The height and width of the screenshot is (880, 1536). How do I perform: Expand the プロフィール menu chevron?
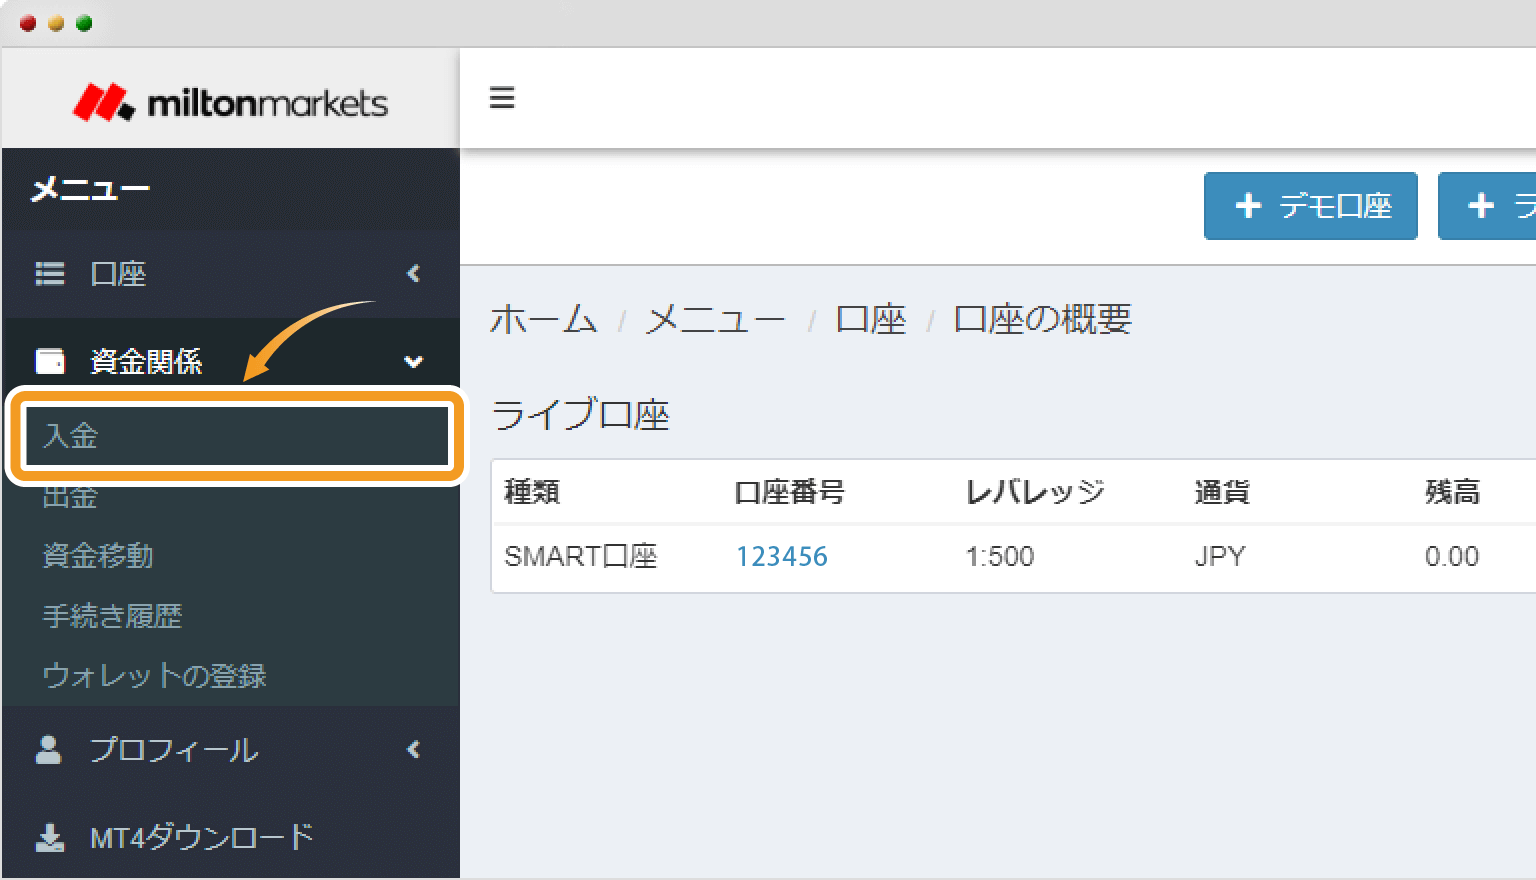click(x=414, y=749)
